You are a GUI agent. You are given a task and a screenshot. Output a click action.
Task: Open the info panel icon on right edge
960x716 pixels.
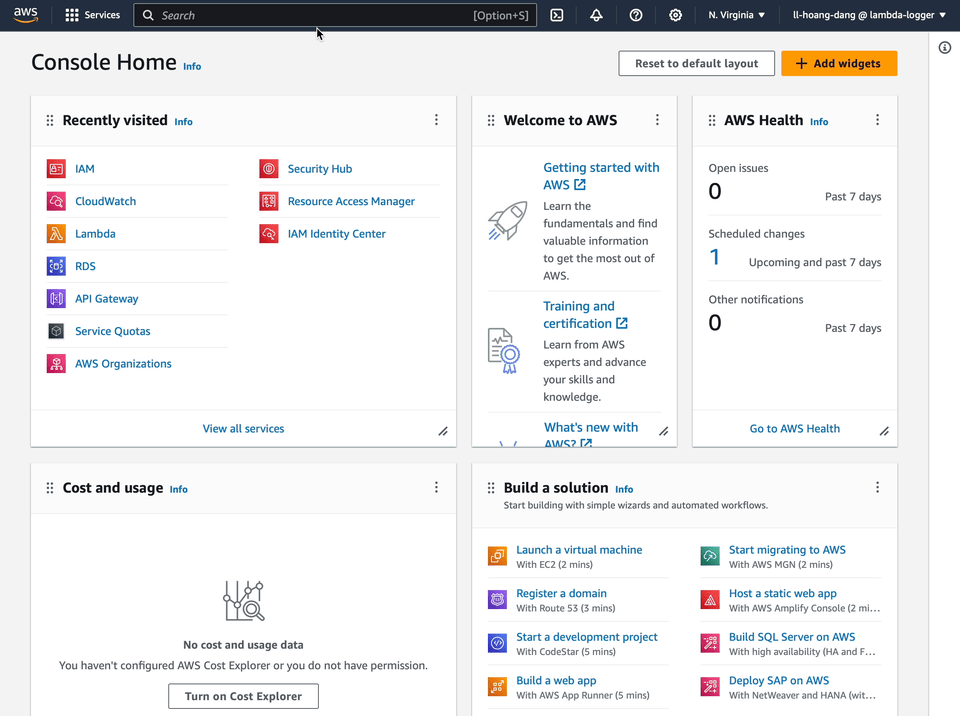[945, 48]
